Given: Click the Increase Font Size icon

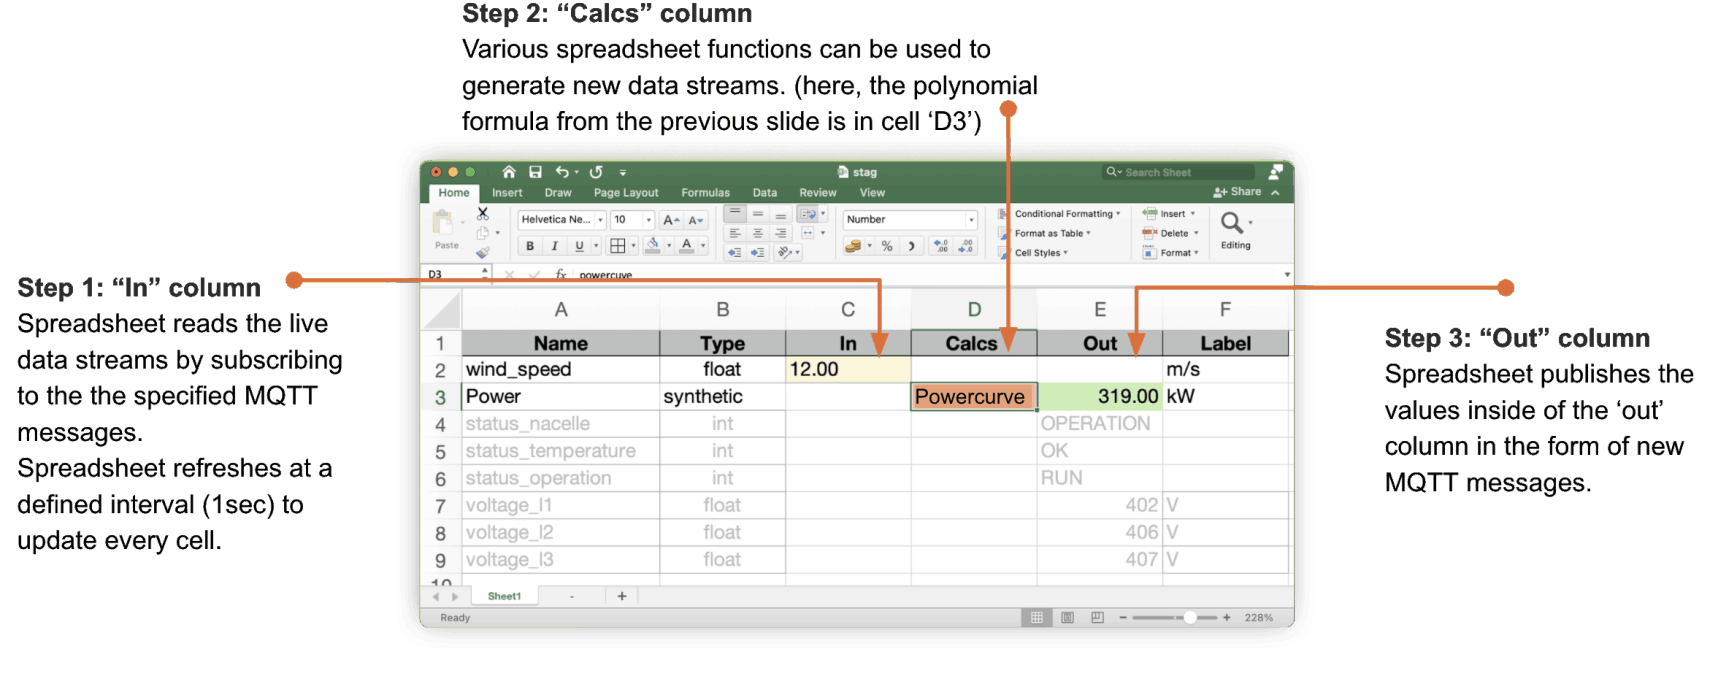Looking at the screenshot, I should coord(671,220).
